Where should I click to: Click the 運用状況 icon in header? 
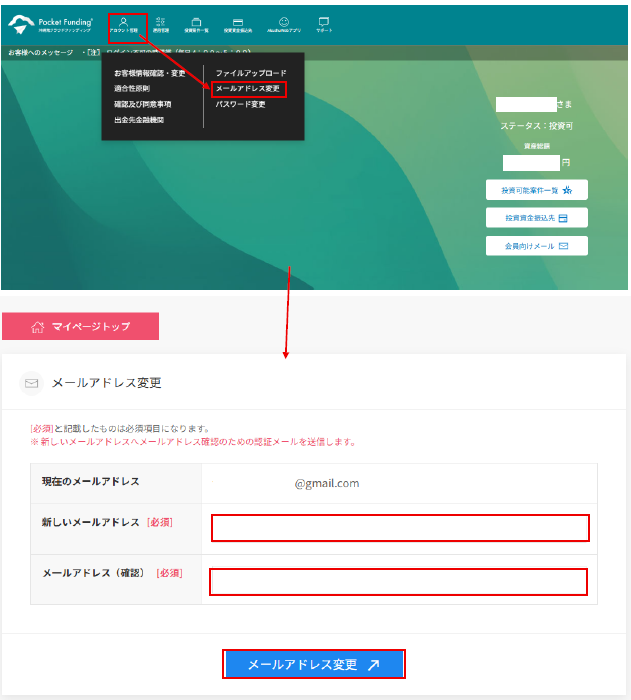161,25
